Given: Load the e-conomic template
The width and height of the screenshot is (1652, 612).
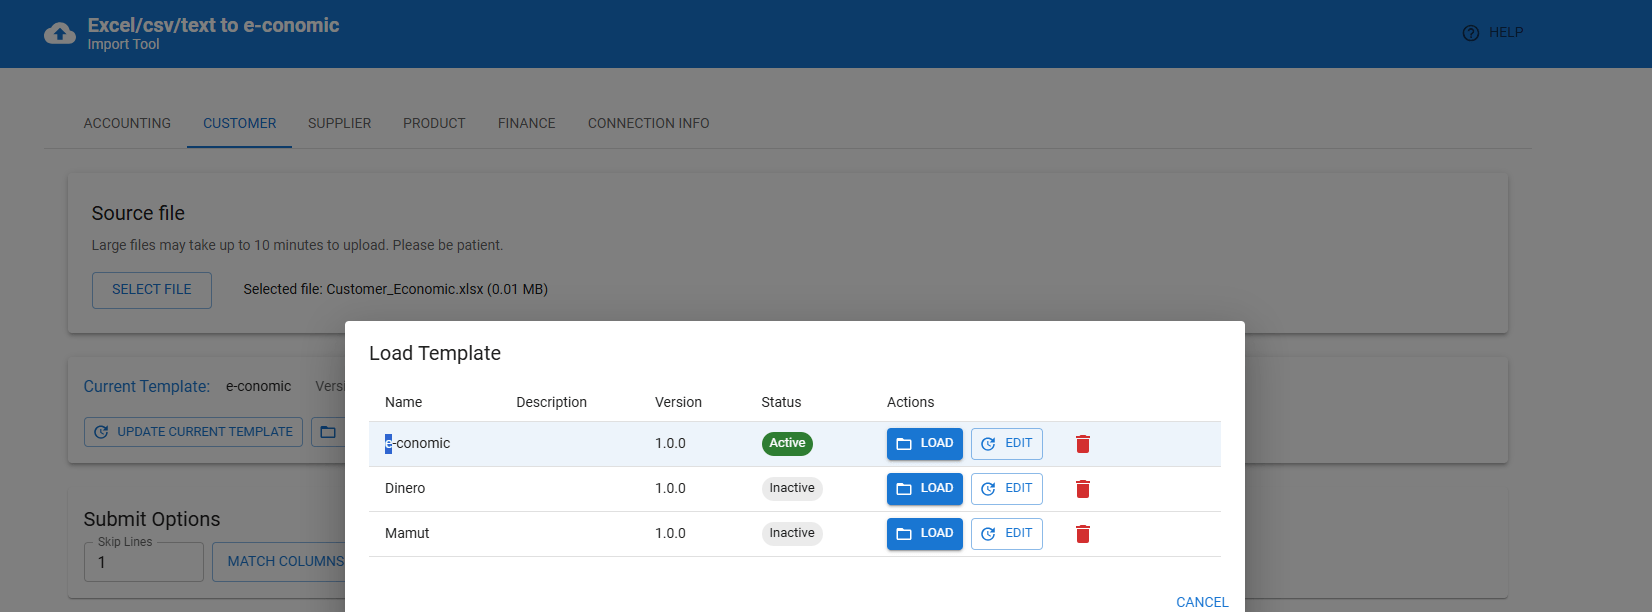Looking at the screenshot, I should coord(924,444).
